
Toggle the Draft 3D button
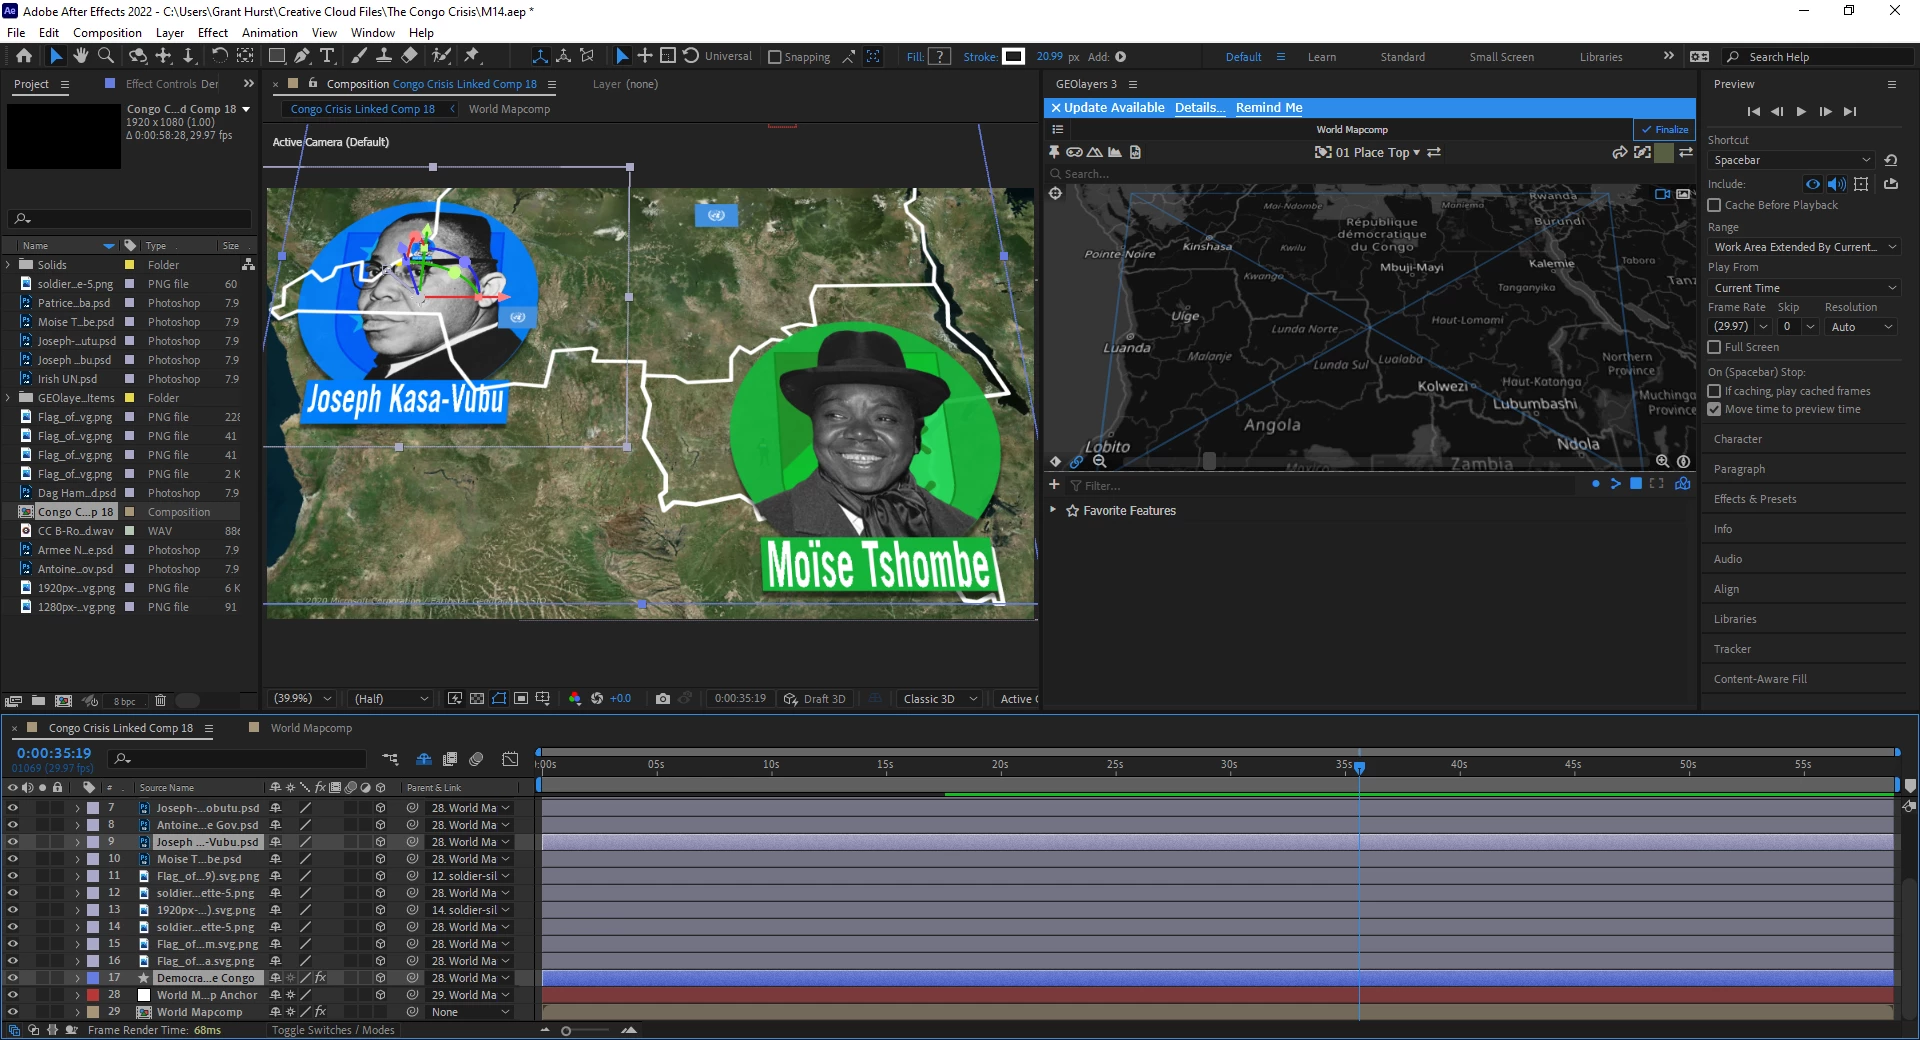[x=815, y=699]
